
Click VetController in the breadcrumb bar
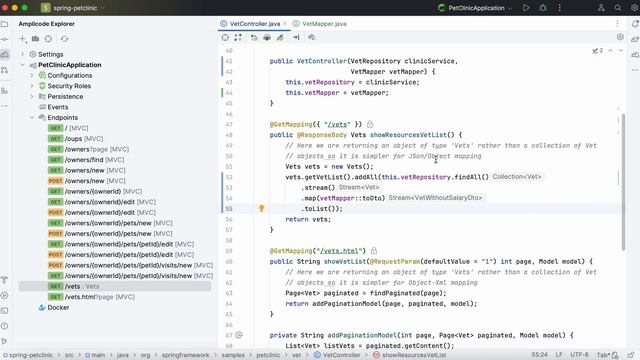point(337,355)
